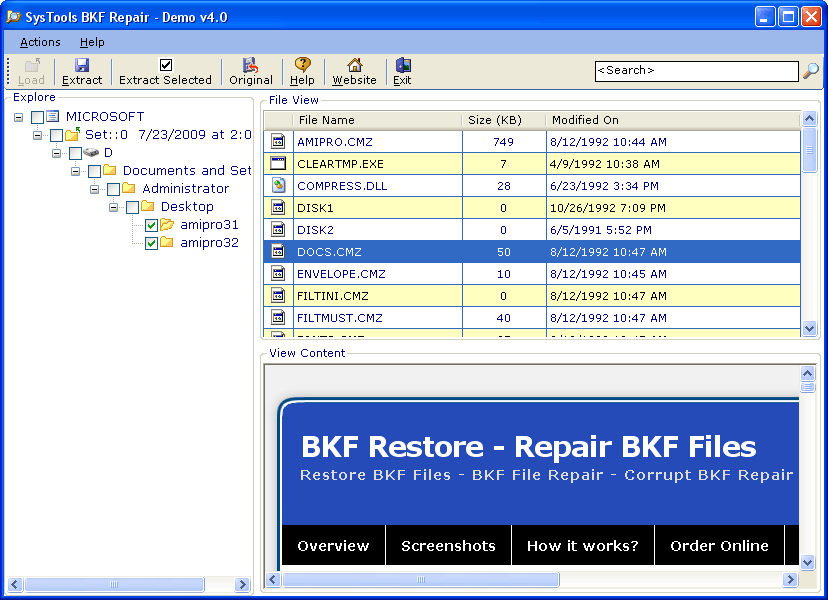Click the search magnifier icon

click(x=811, y=71)
